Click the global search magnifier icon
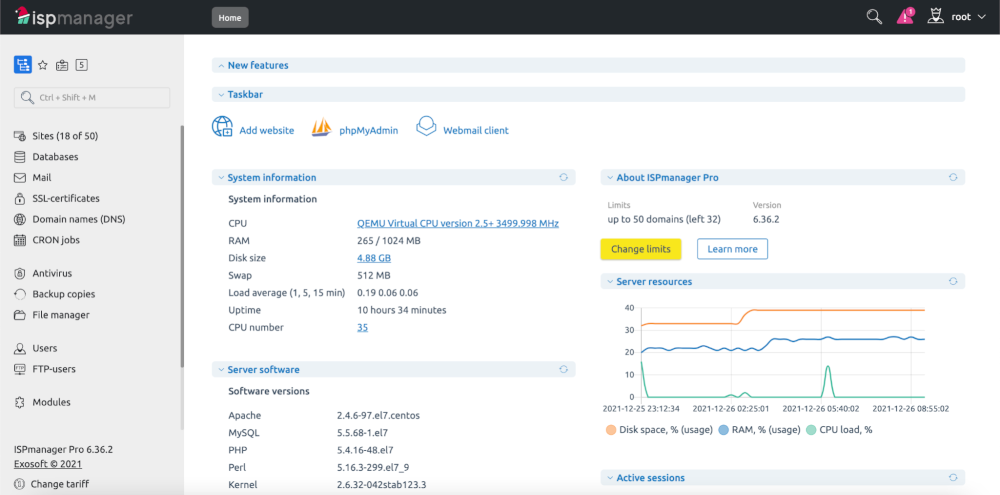Image resolution: width=1000 pixels, height=495 pixels. tap(874, 17)
